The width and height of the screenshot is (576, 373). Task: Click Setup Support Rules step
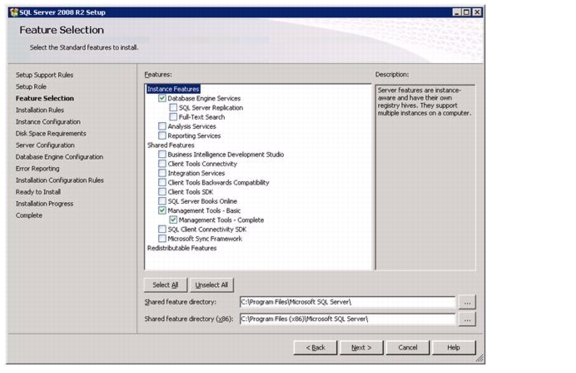[x=44, y=75]
